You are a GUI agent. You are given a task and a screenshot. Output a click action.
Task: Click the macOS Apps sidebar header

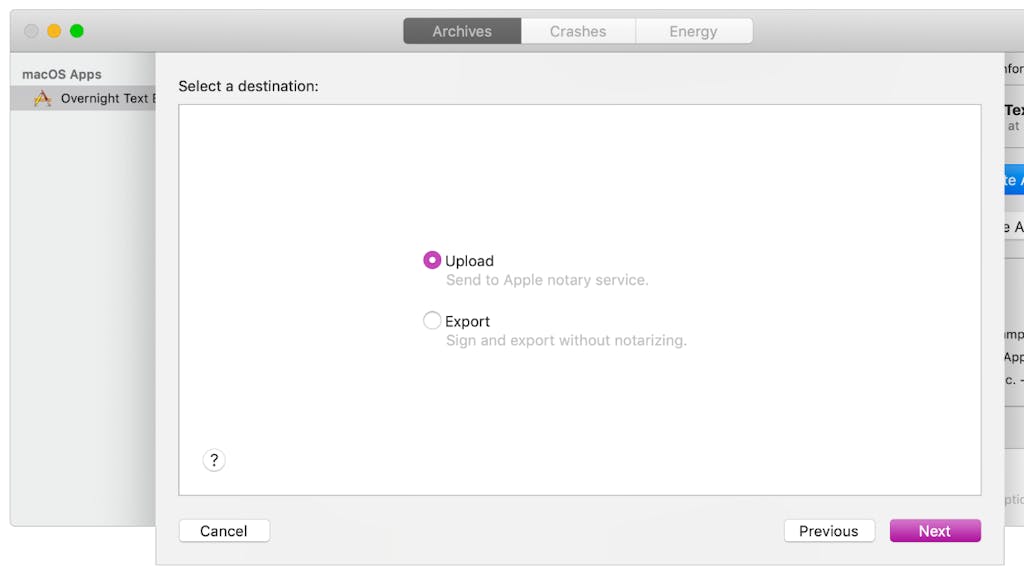[62, 74]
